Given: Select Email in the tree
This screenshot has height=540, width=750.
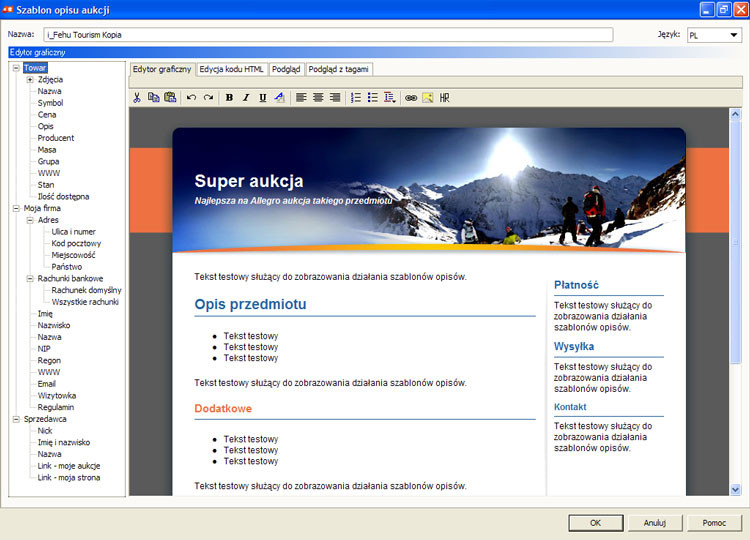Looking at the screenshot, I should click(x=46, y=384).
